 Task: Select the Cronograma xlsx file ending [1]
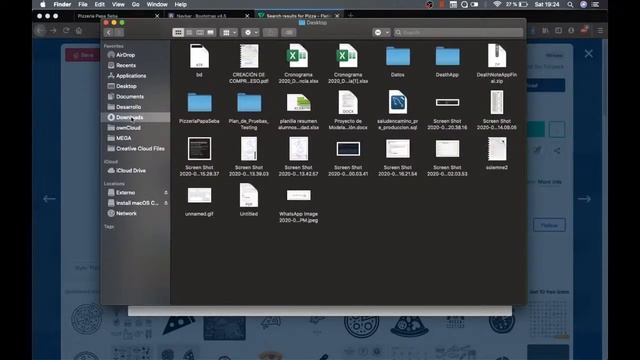click(348, 56)
